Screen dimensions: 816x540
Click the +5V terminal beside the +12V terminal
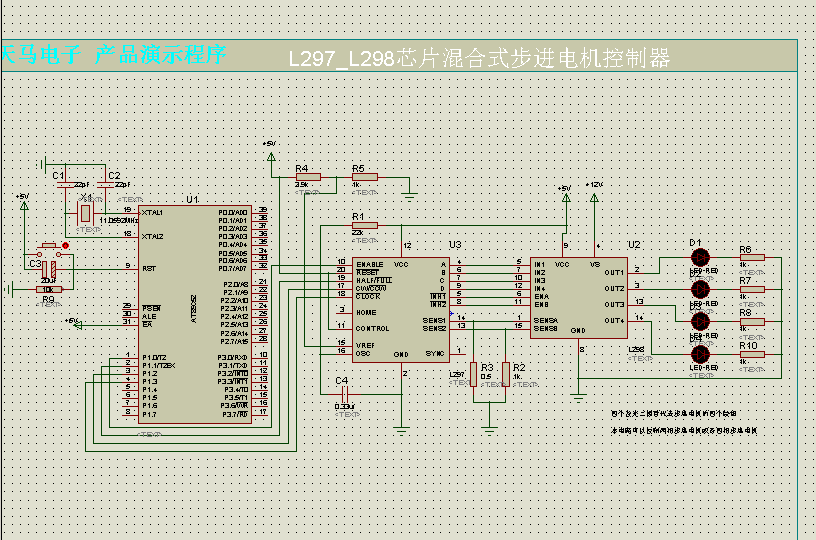(566, 197)
